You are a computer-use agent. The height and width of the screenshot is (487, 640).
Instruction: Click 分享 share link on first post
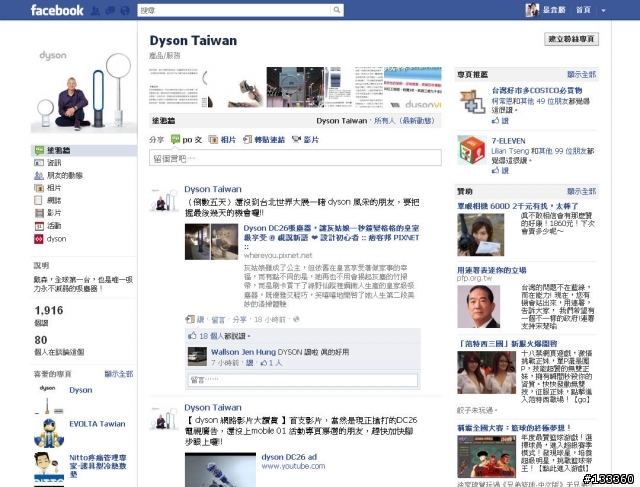[x=240, y=320]
